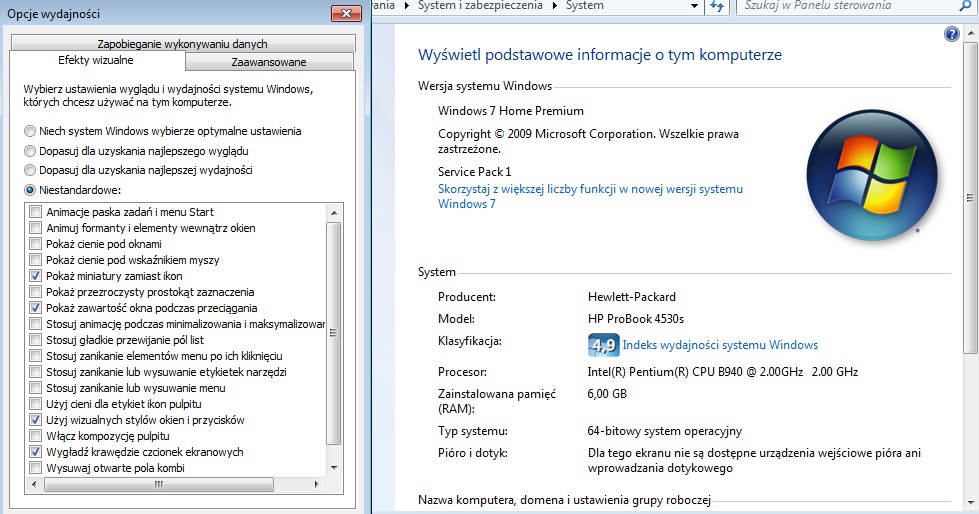Click the Windows 7 logo image

point(872,175)
